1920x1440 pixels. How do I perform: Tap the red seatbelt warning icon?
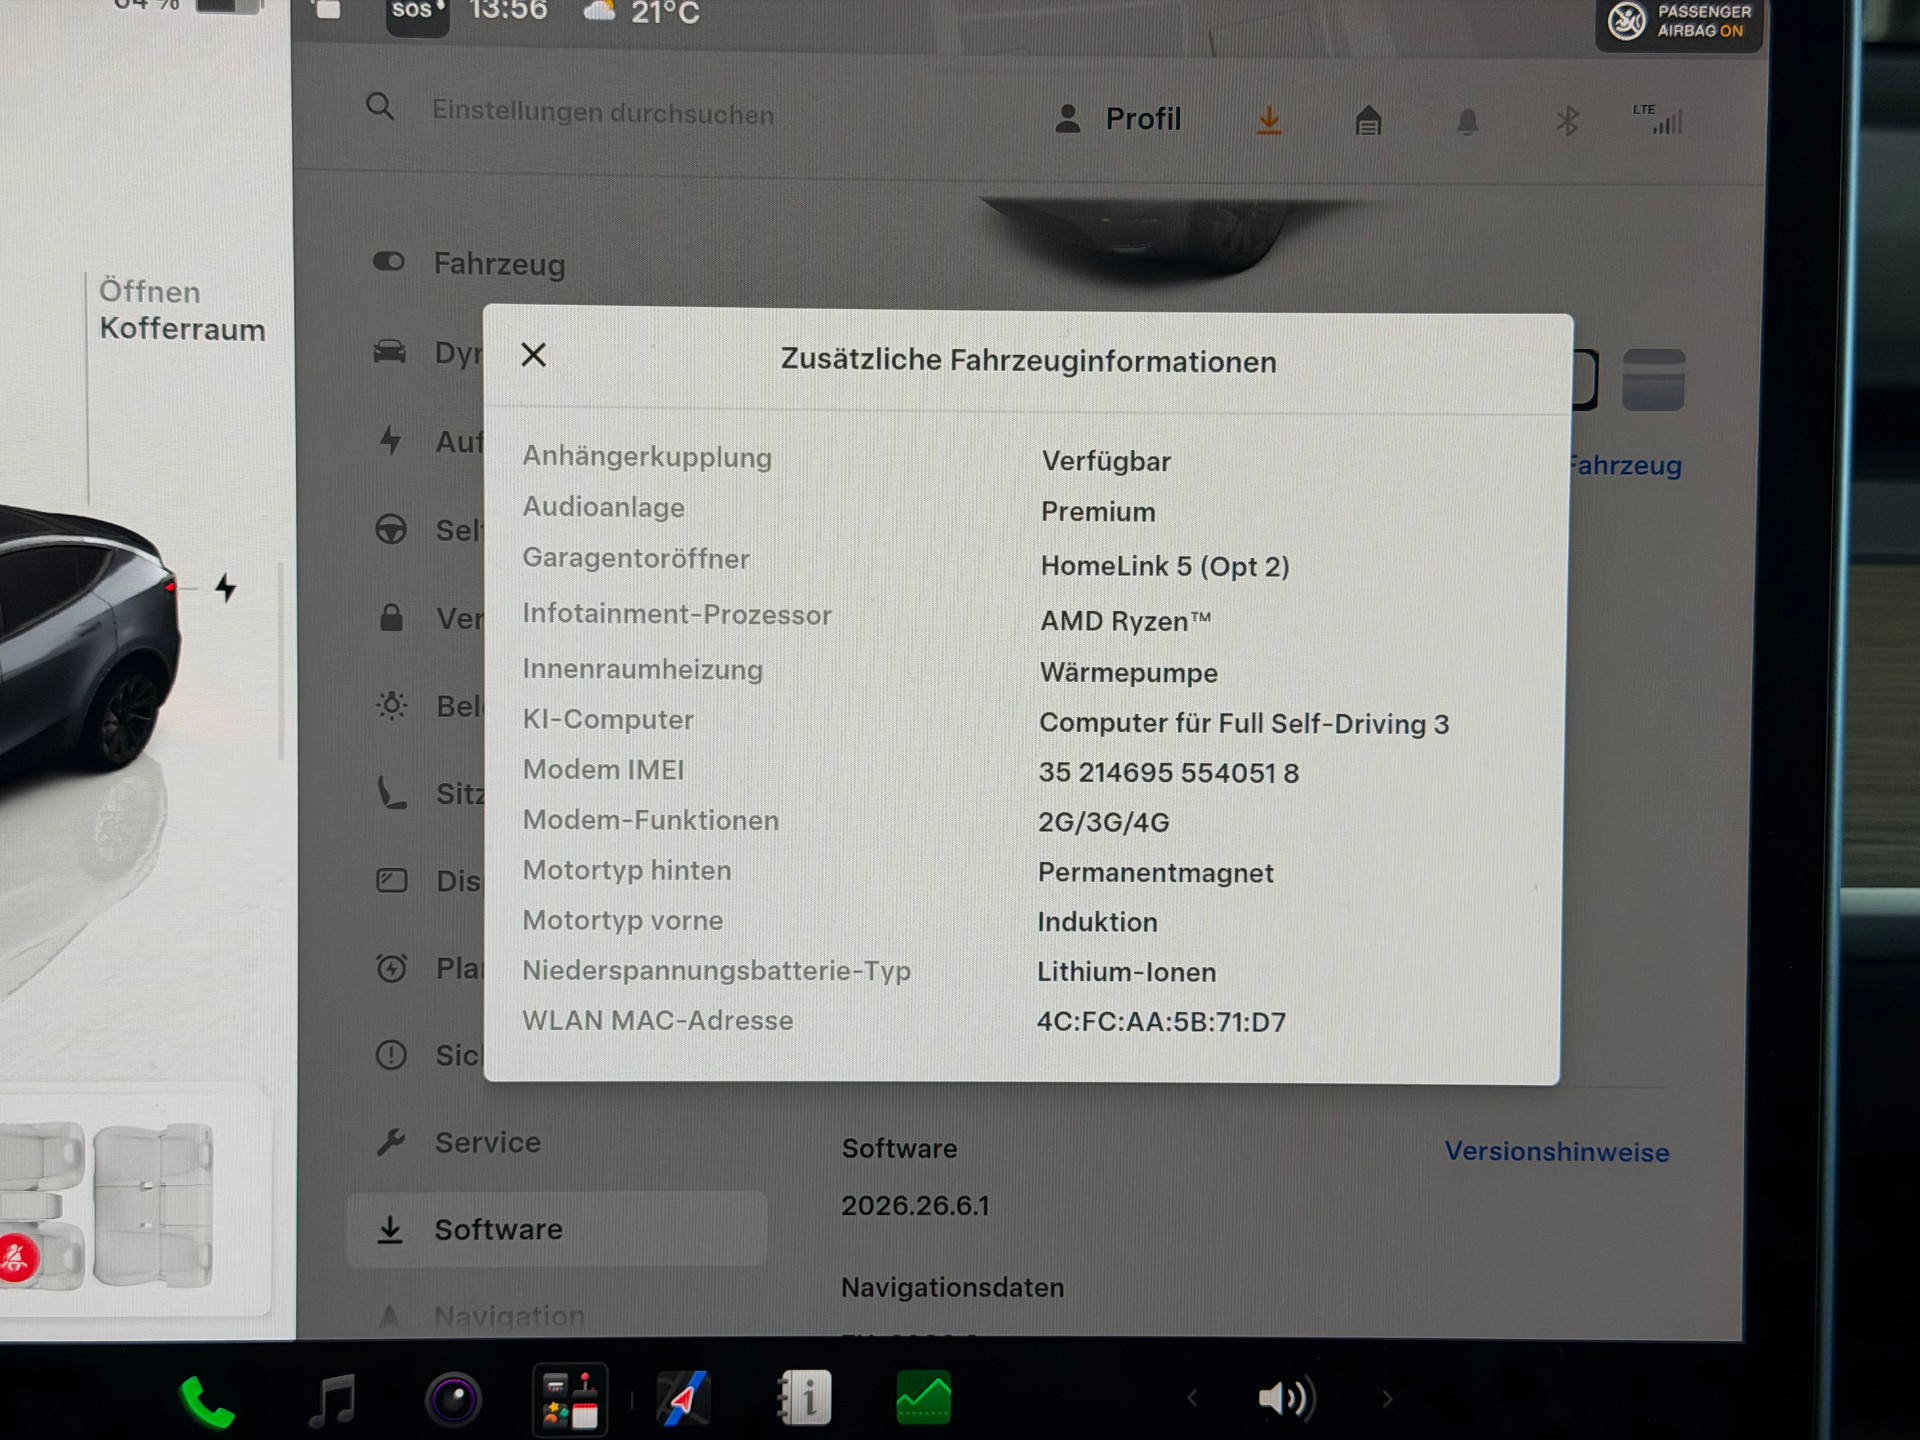(x=18, y=1258)
